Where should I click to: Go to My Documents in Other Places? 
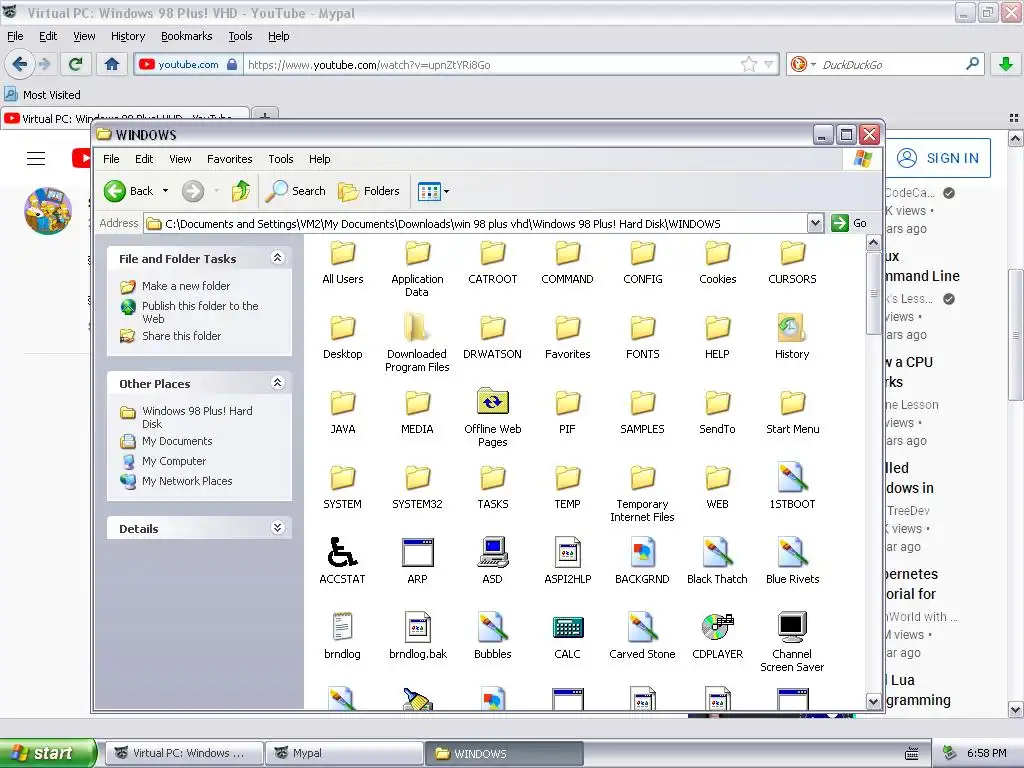pyautogui.click(x=177, y=441)
